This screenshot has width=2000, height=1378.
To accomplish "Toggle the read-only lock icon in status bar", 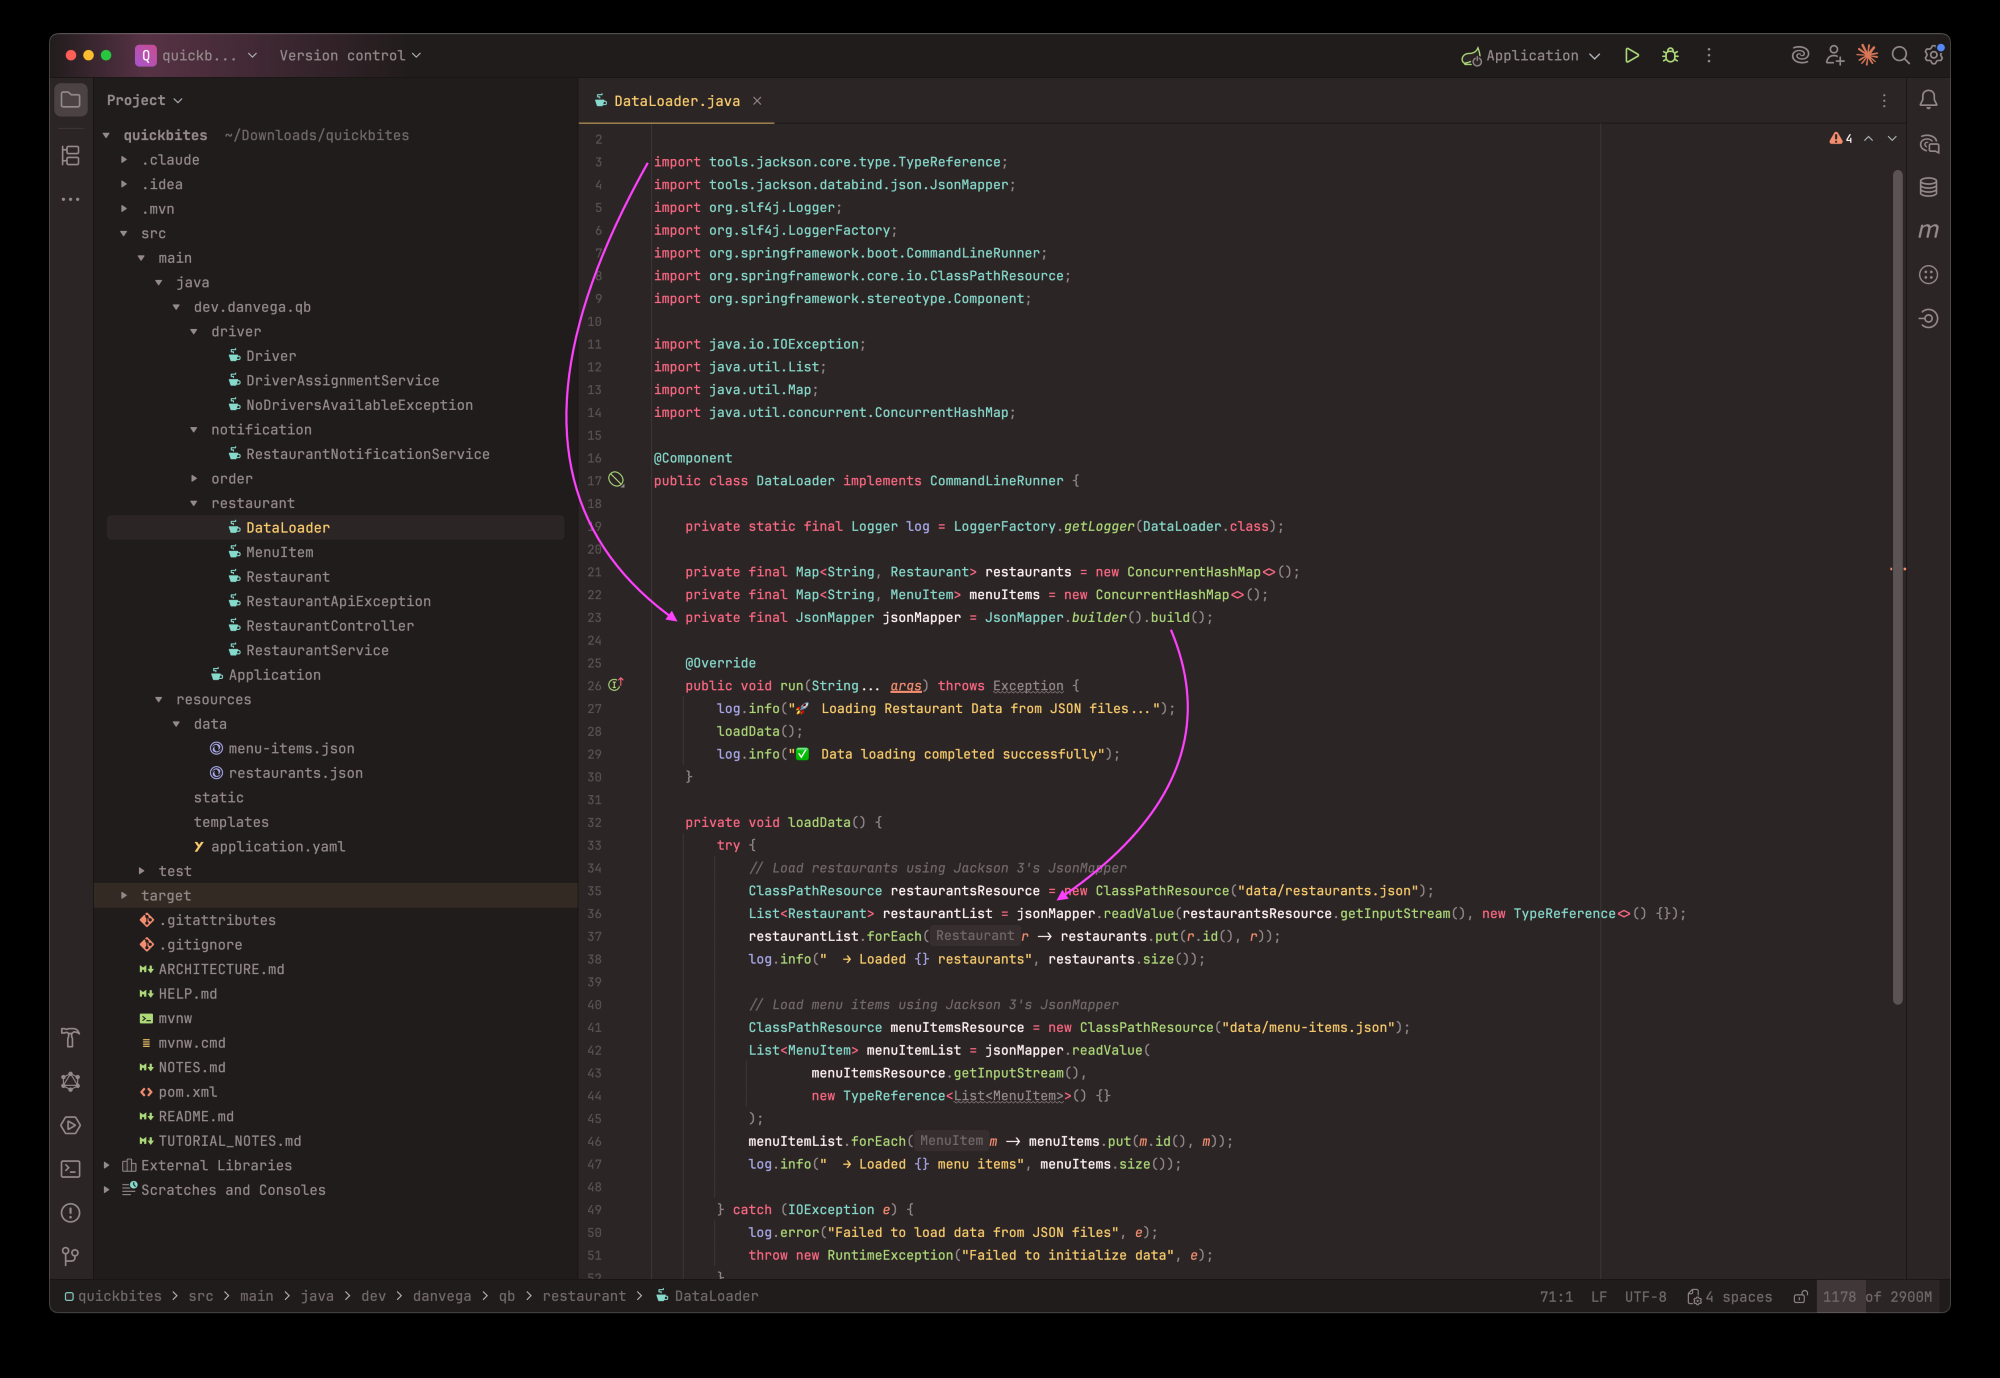I will [1799, 1297].
